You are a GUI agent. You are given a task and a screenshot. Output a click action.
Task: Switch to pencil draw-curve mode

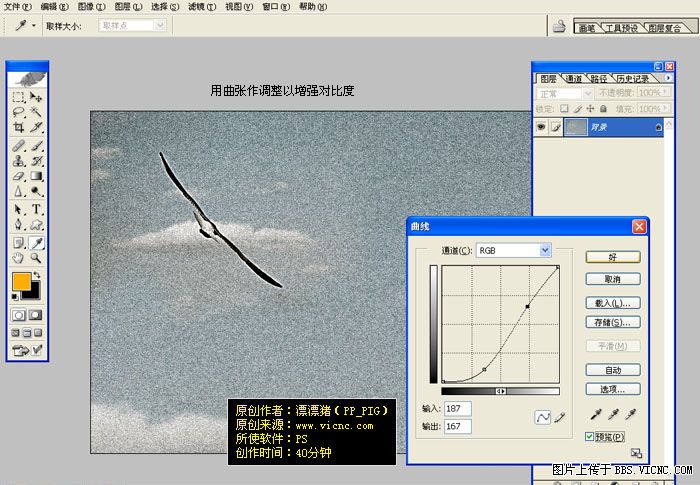pos(560,418)
